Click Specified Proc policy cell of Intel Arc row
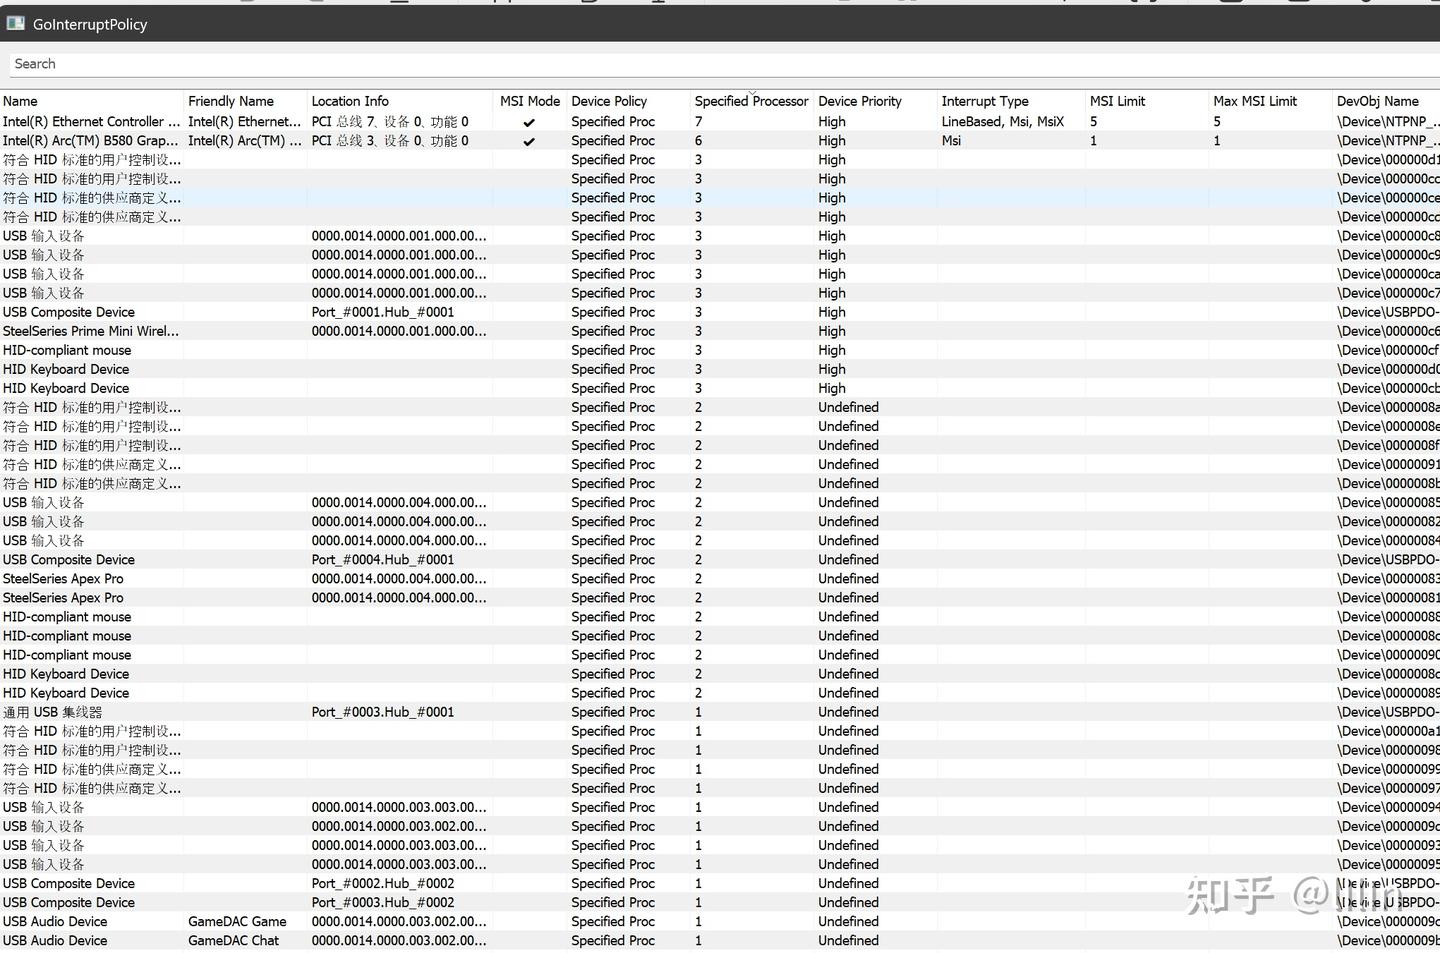The width and height of the screenshot is (1440, 953). point(613,141)
